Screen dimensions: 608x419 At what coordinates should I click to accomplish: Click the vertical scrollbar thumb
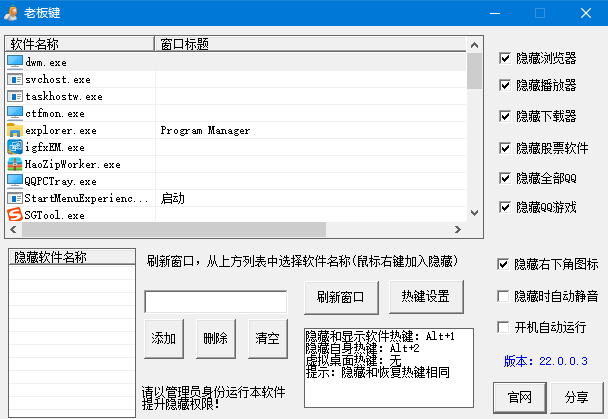[474, 71]
